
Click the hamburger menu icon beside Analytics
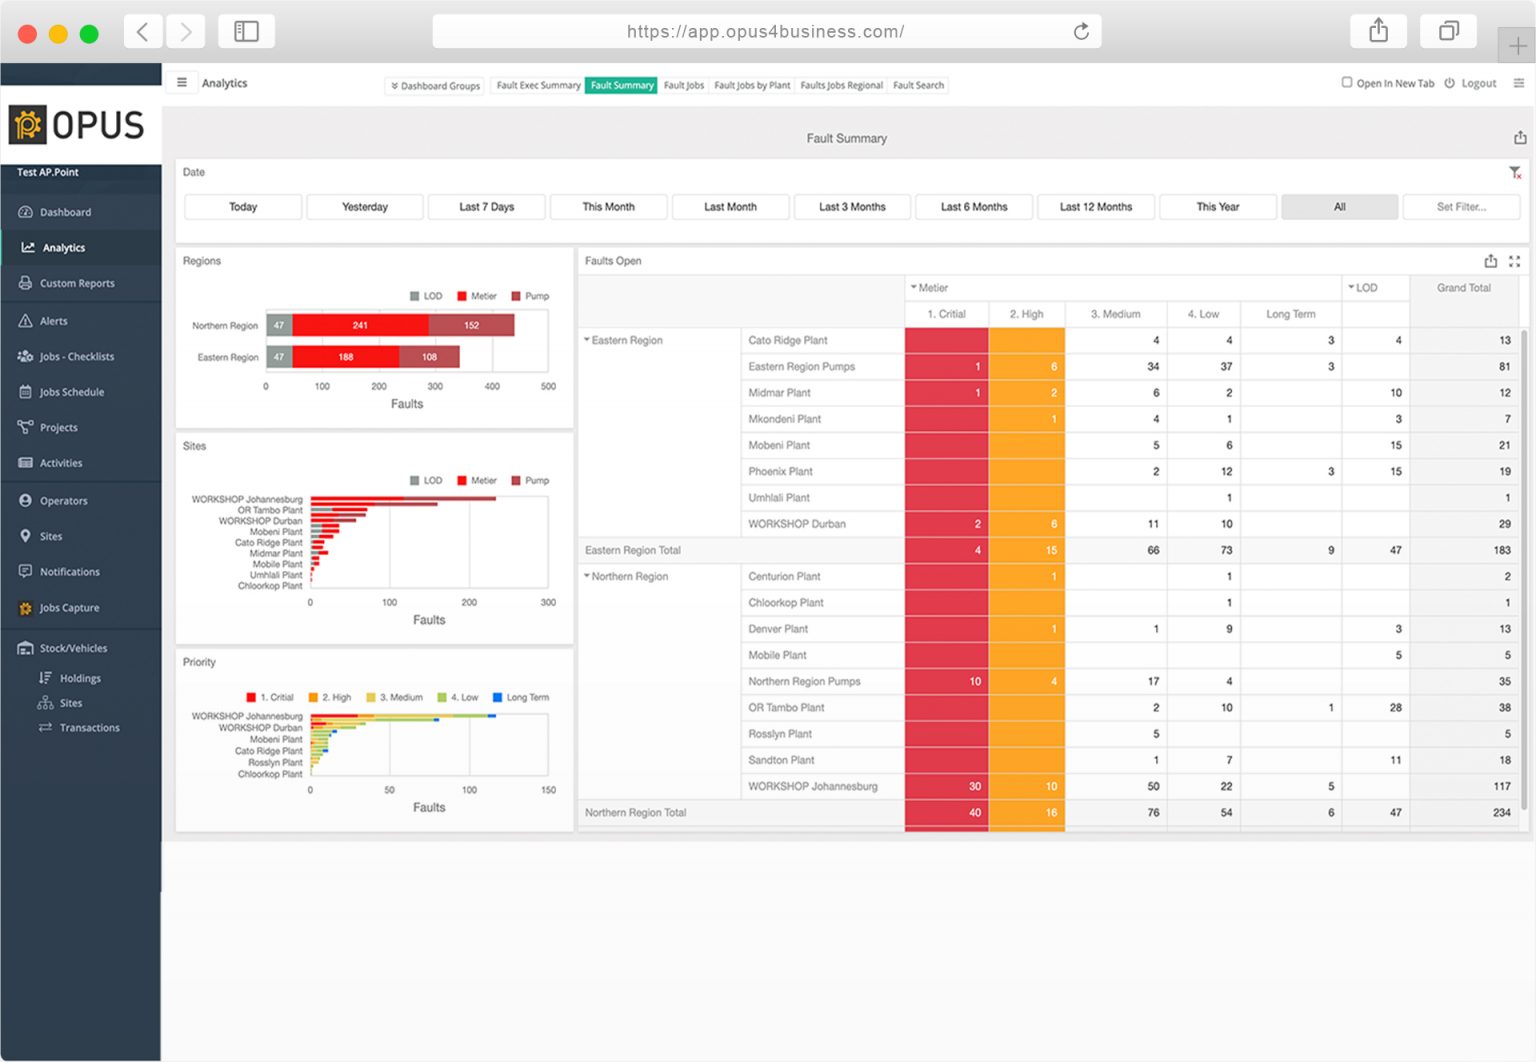click(182, 83)
